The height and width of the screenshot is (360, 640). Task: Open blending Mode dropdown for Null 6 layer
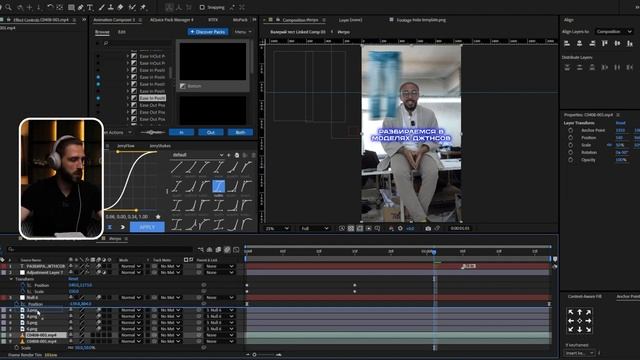[130, 298]
